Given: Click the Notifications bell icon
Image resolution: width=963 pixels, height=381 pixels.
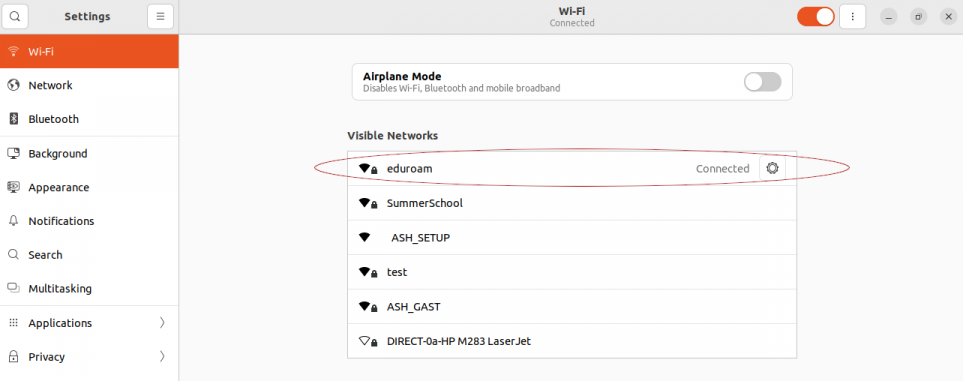Looking at the screenshot, I should click(14, 221).
